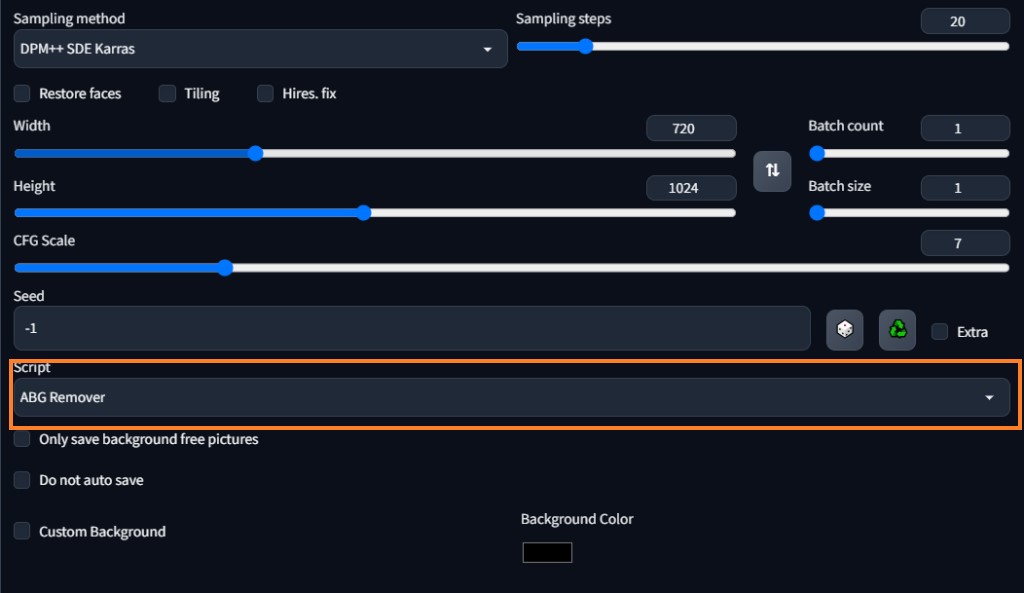This screenshot has height=593, width=1024.
Task: Check the Extra seed options box
Action: (x=939, y=332)
